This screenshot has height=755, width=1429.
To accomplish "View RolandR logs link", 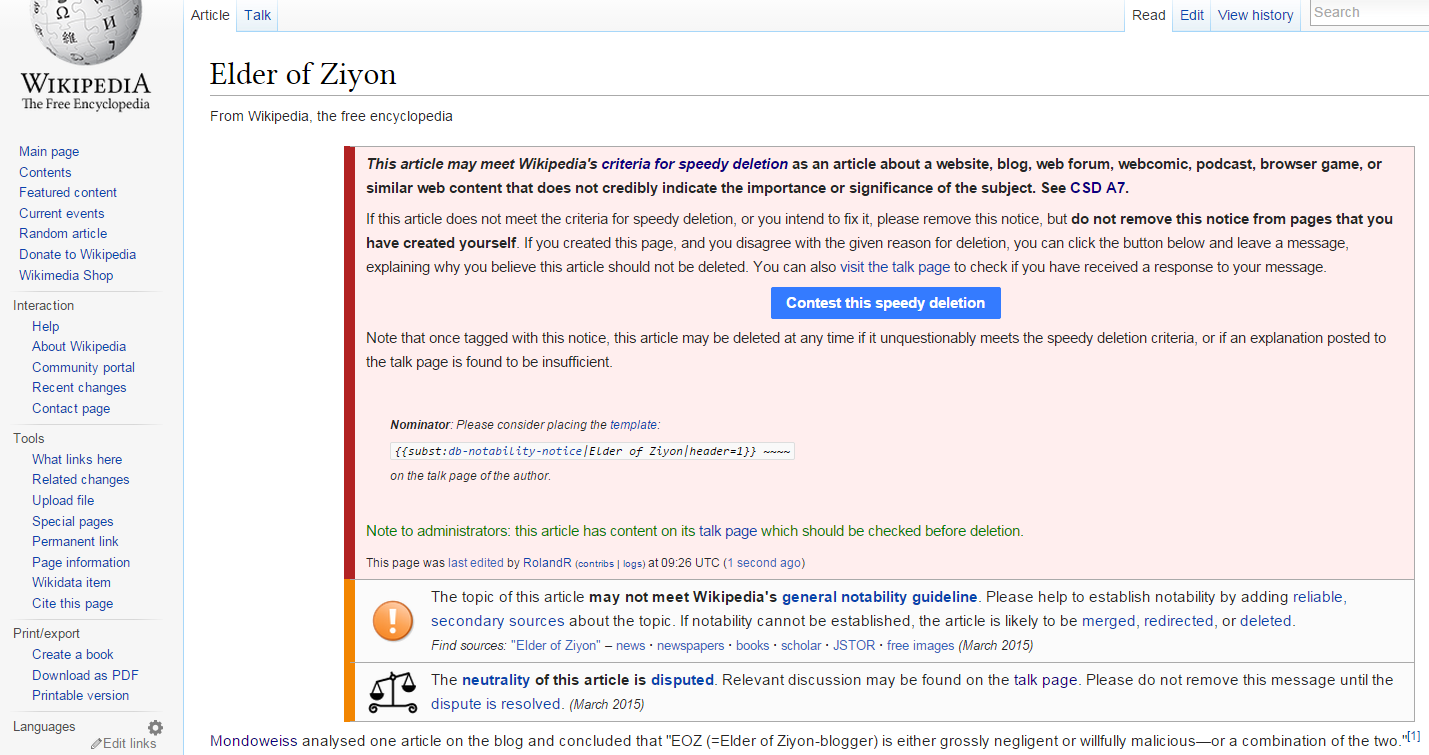I will pyautogui.click(x=632, y=564).
